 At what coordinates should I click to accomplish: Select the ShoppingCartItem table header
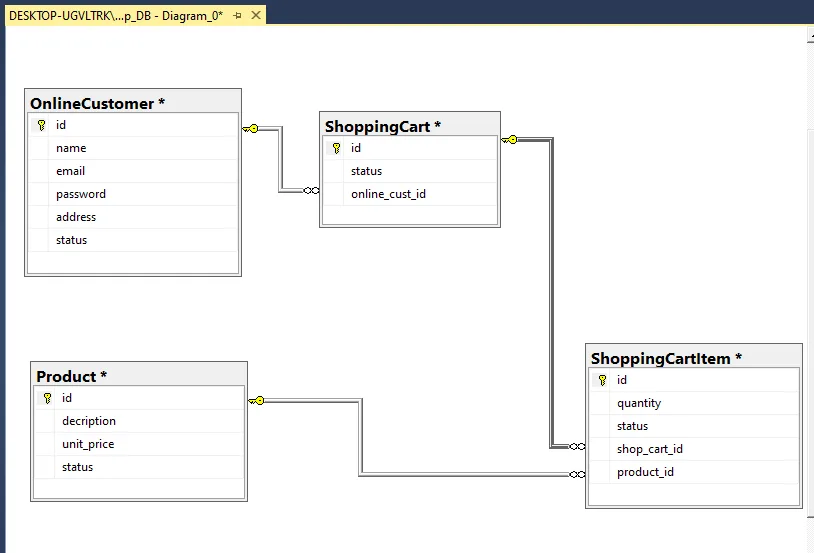694,358
